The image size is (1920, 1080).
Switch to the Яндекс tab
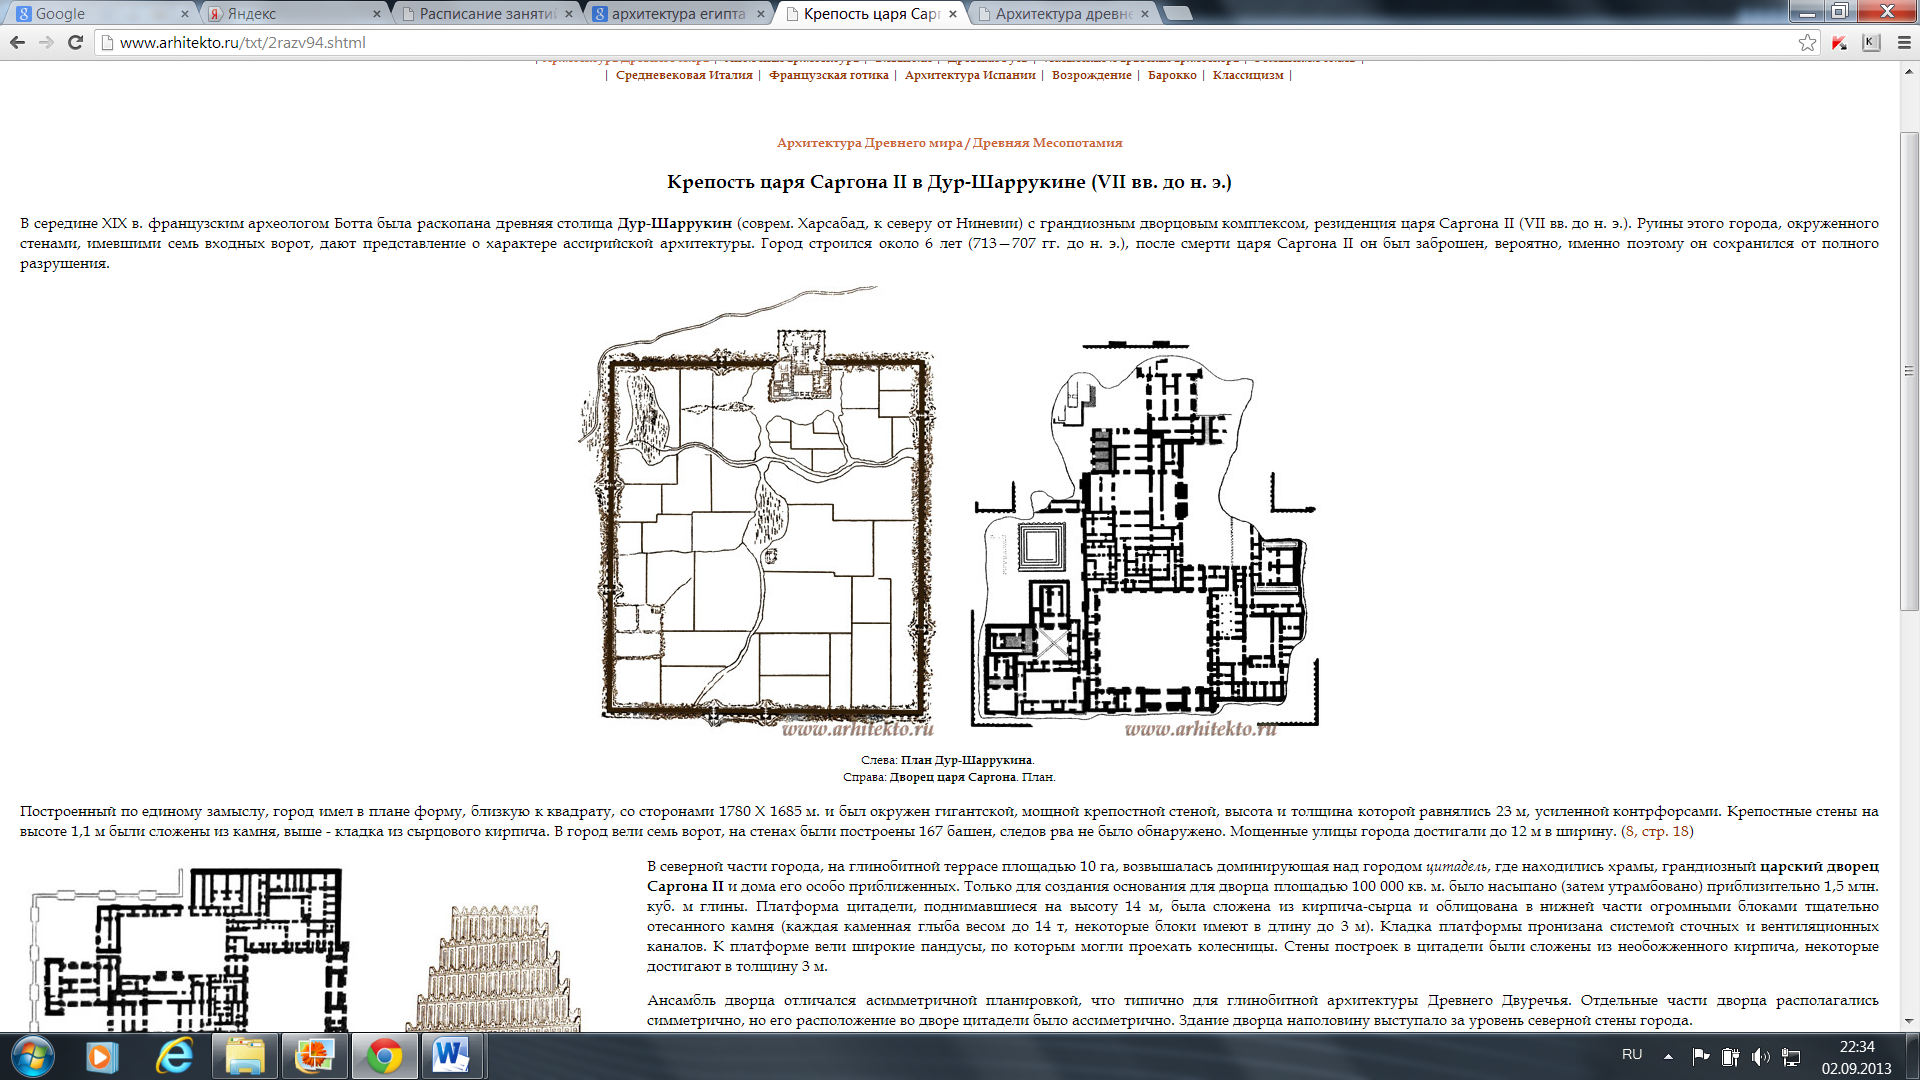[x=290, y=13]
